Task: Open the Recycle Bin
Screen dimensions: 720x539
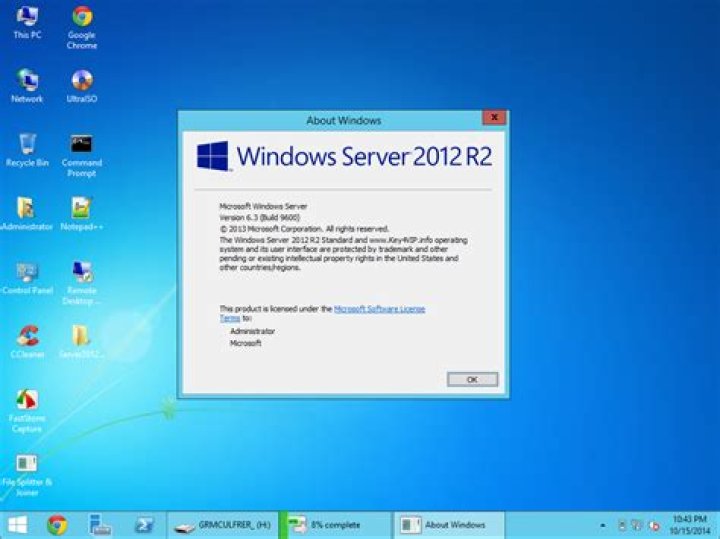Action: pyautogui.click(x=27, y=150)
